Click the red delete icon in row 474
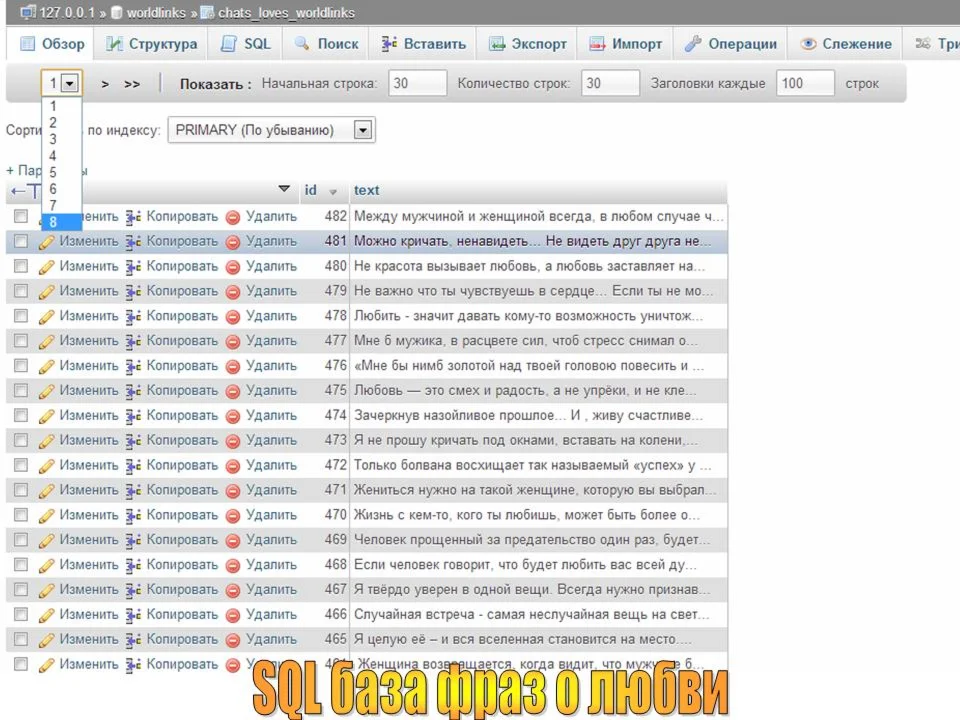 click(233, 416)
